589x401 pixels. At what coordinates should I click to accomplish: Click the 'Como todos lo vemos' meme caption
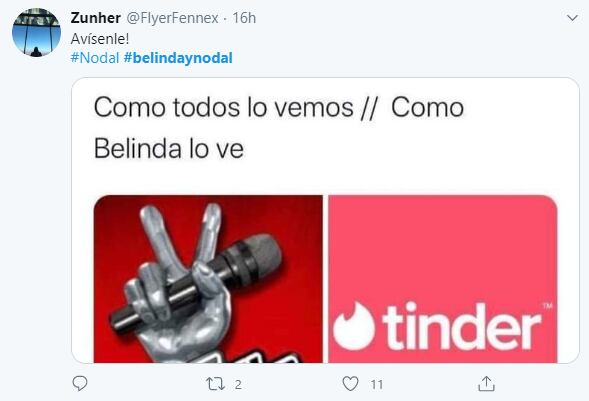pyautogui.click(x=223, y=108)
